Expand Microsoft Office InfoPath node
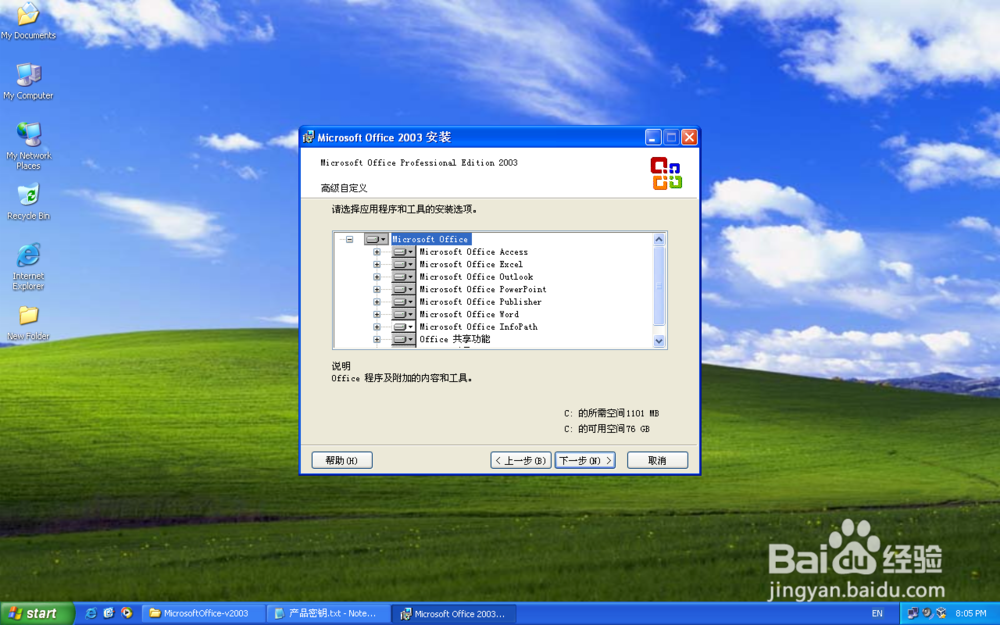Viewport: 1000px width, 625px height. (x=377, y=327)
